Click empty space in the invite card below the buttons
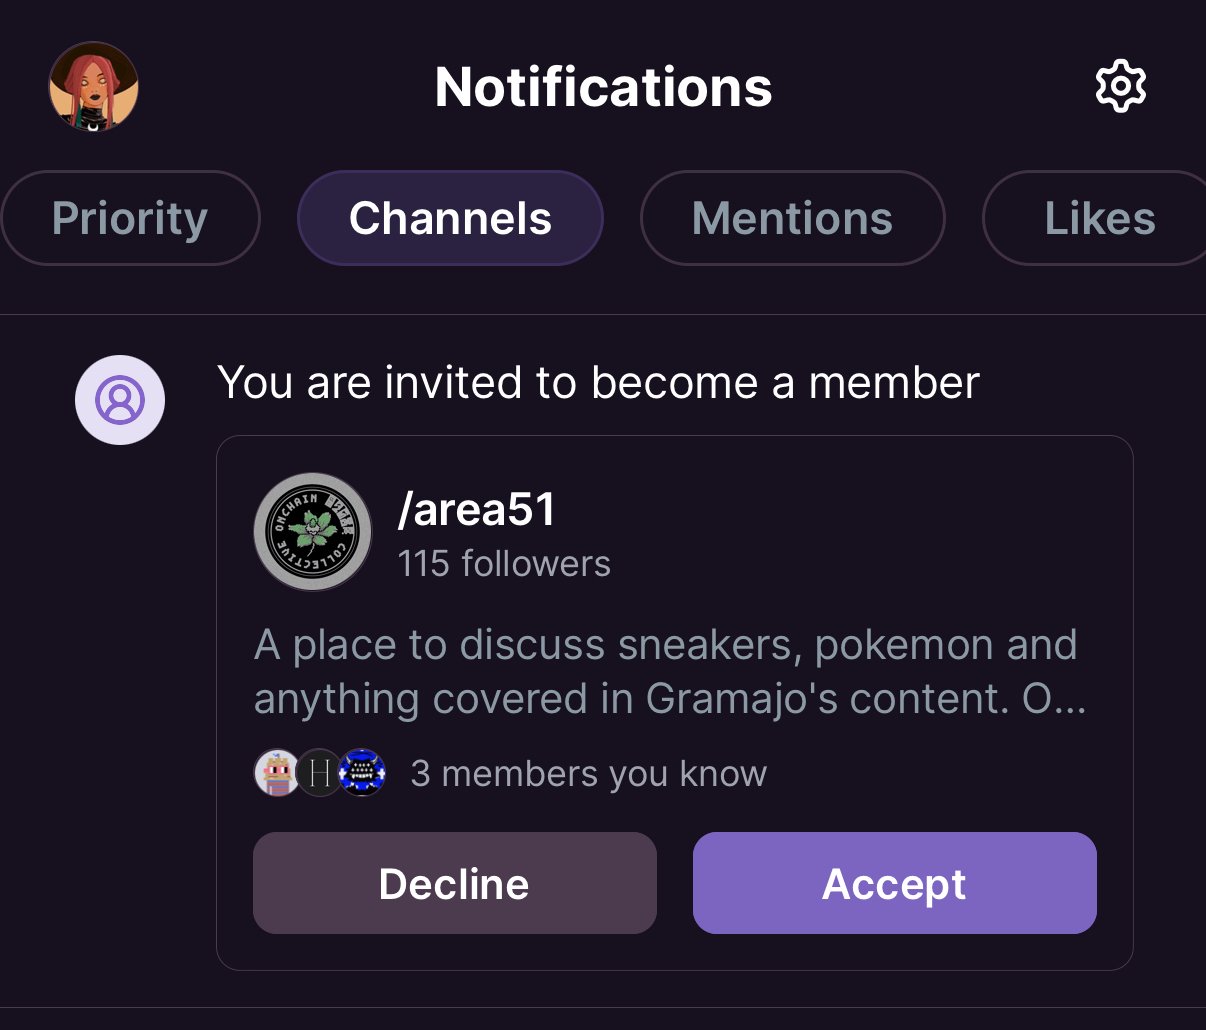Screen dimensions: 1206x1030 point(674,952)
